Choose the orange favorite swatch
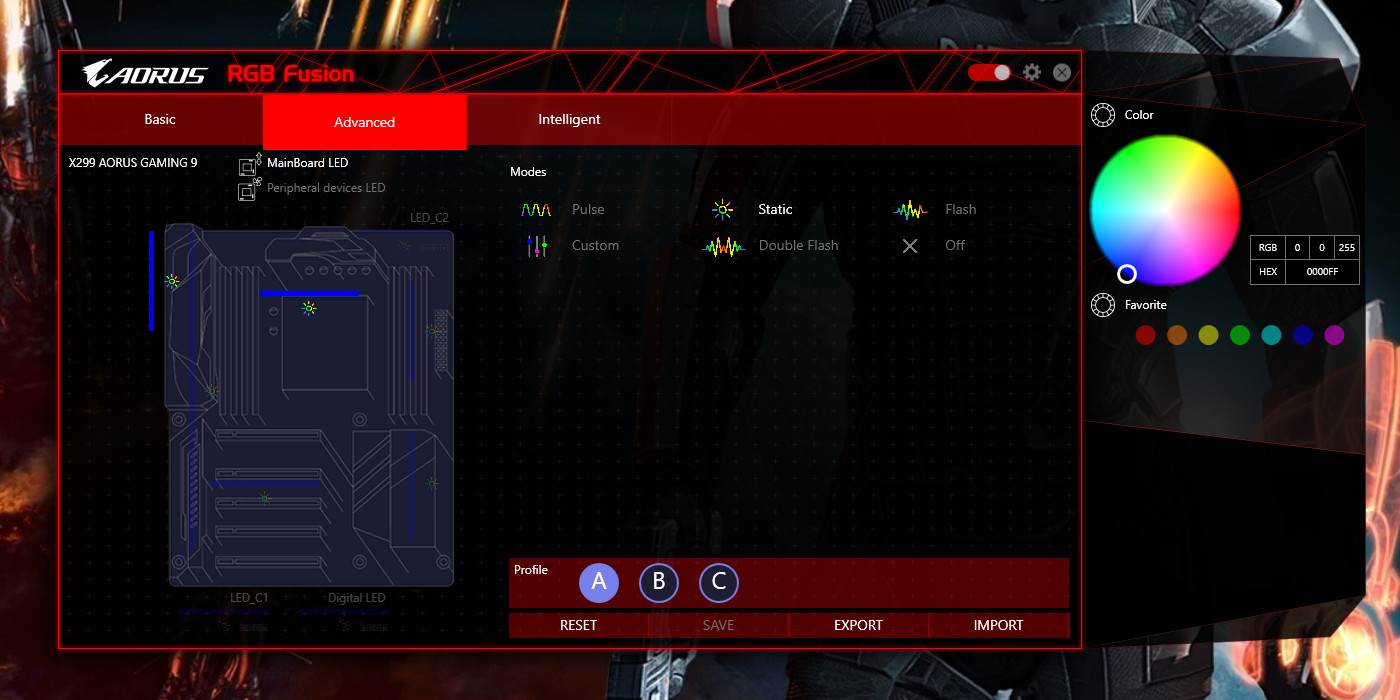1400x700 pixels. pos(1177,336)
